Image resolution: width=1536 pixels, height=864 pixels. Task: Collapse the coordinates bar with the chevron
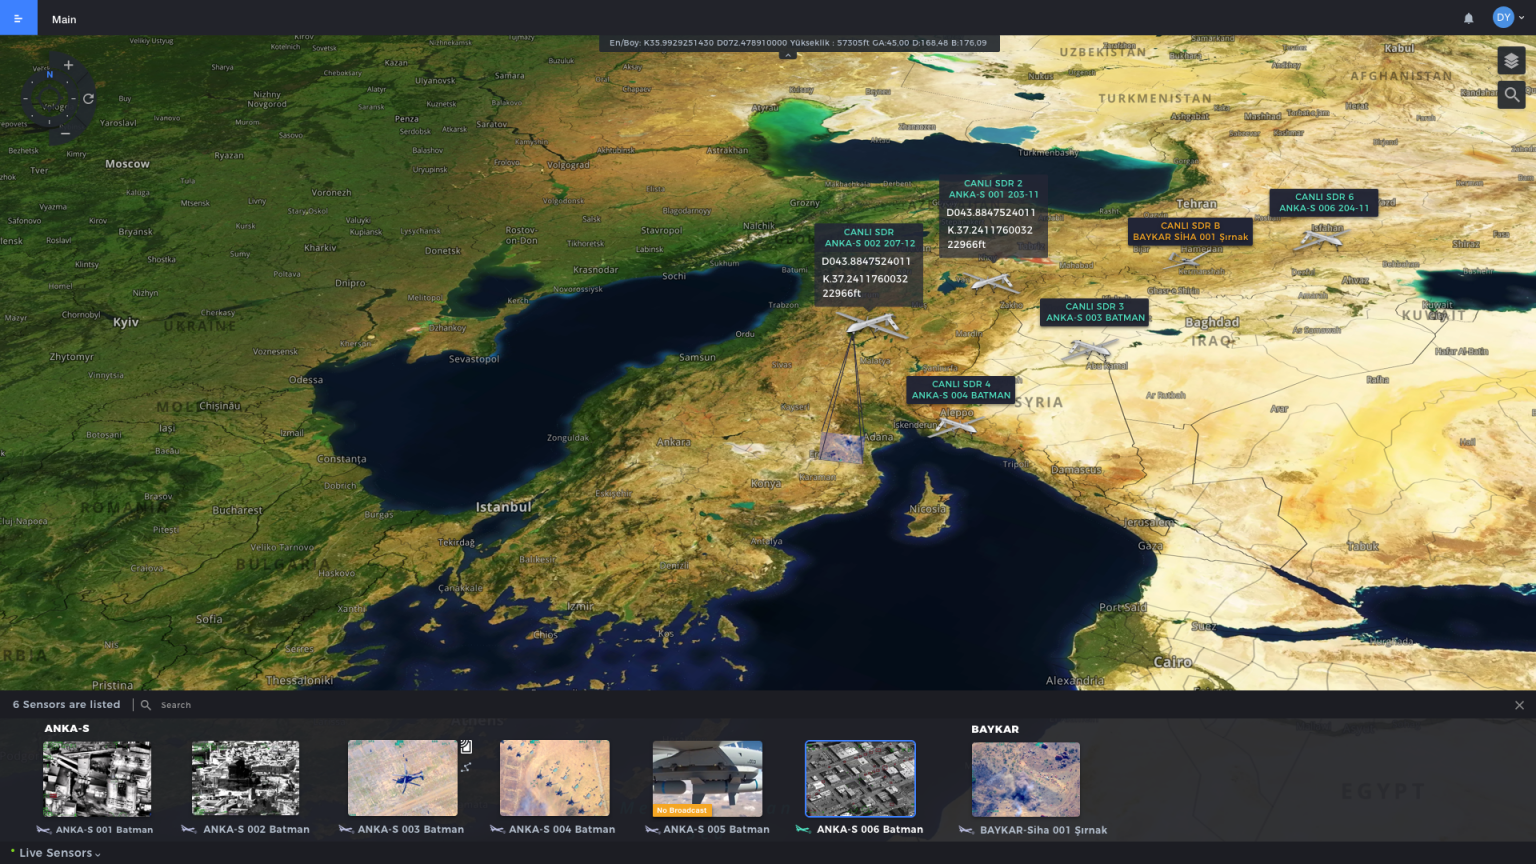click(x=788, y=55)
